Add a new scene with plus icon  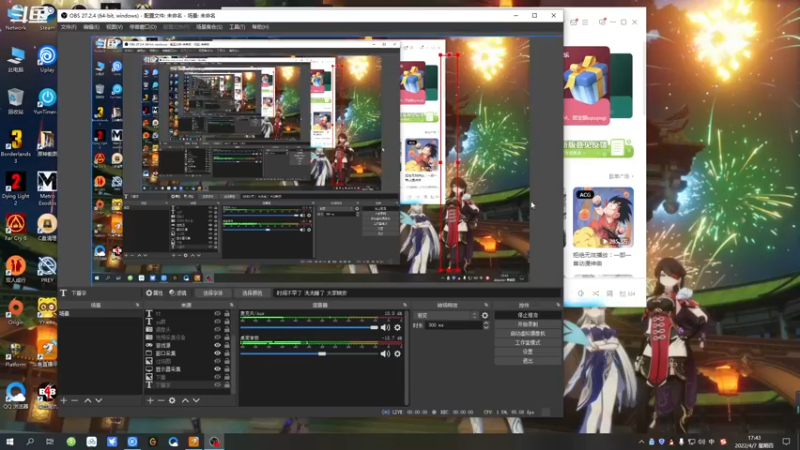coord(64,401)
